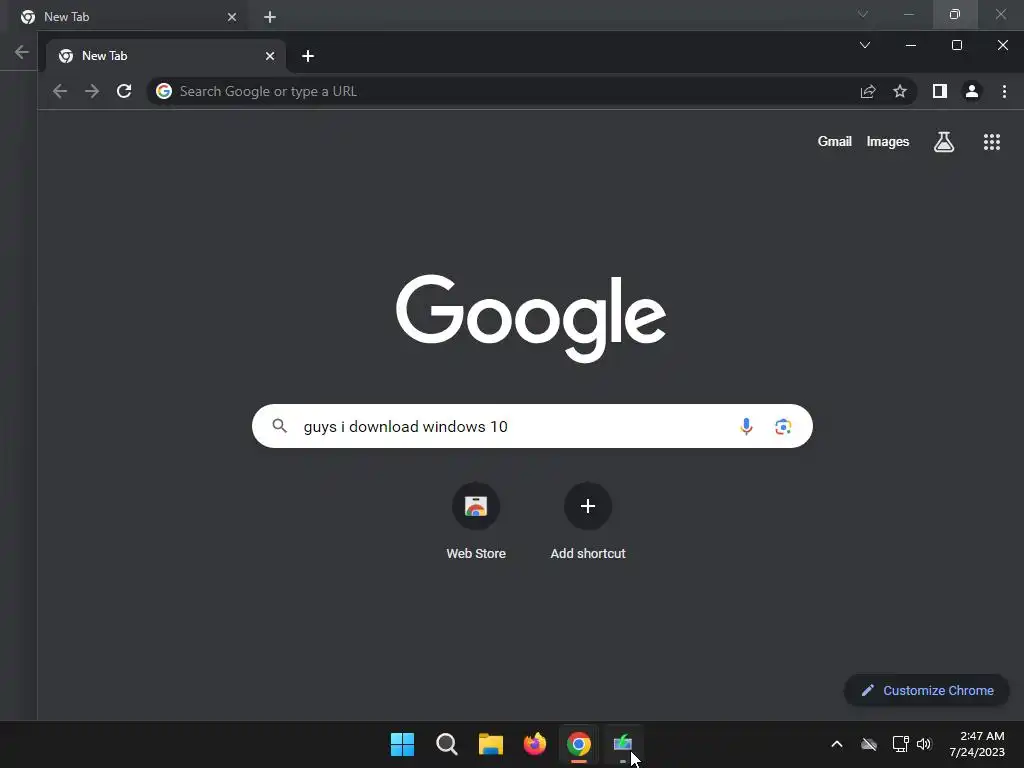Go back in front Chrome window
Image resolution: width=1024 pixels, height=768 pixels.
pos(60,91)
